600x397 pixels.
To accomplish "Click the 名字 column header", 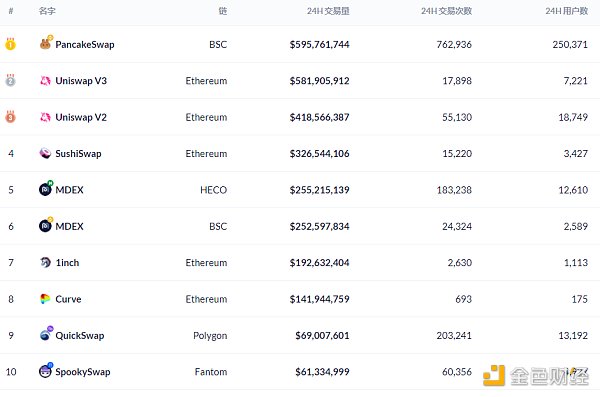I will (47, 11).
